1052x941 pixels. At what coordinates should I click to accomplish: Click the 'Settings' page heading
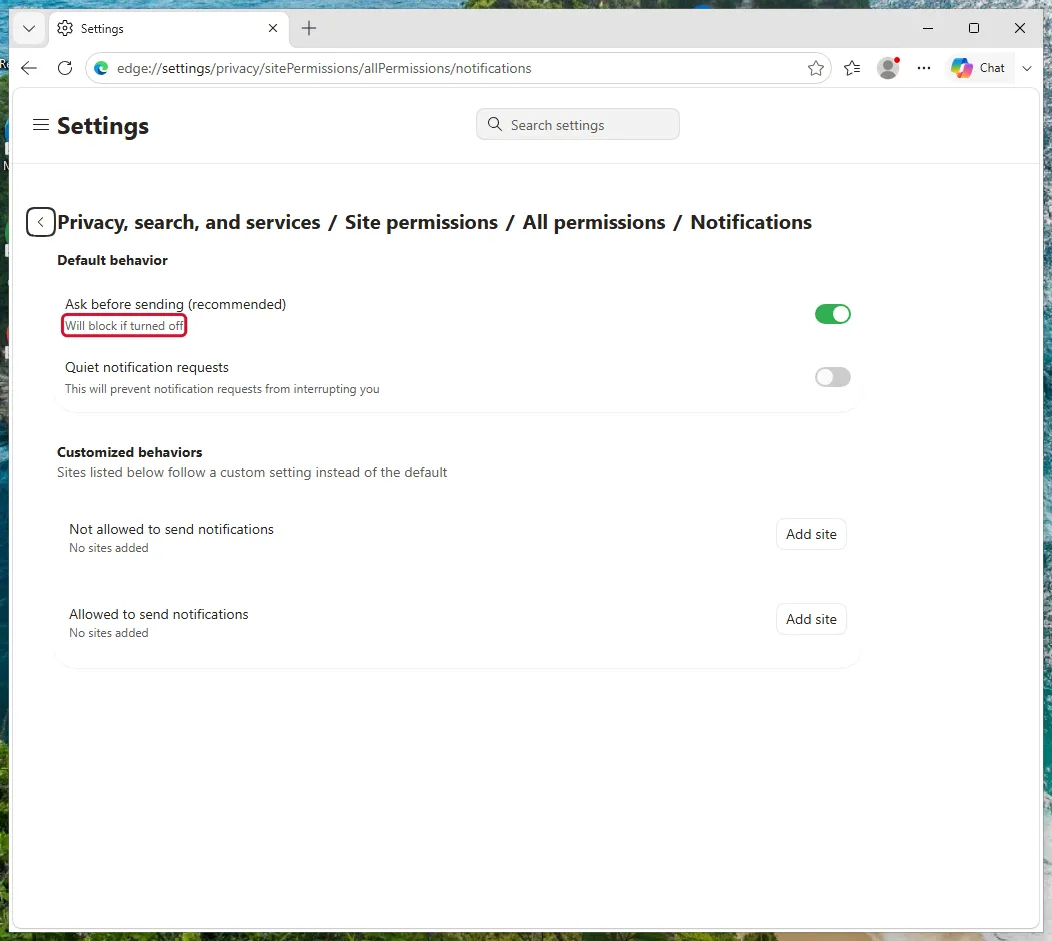(x=103, y=125)
